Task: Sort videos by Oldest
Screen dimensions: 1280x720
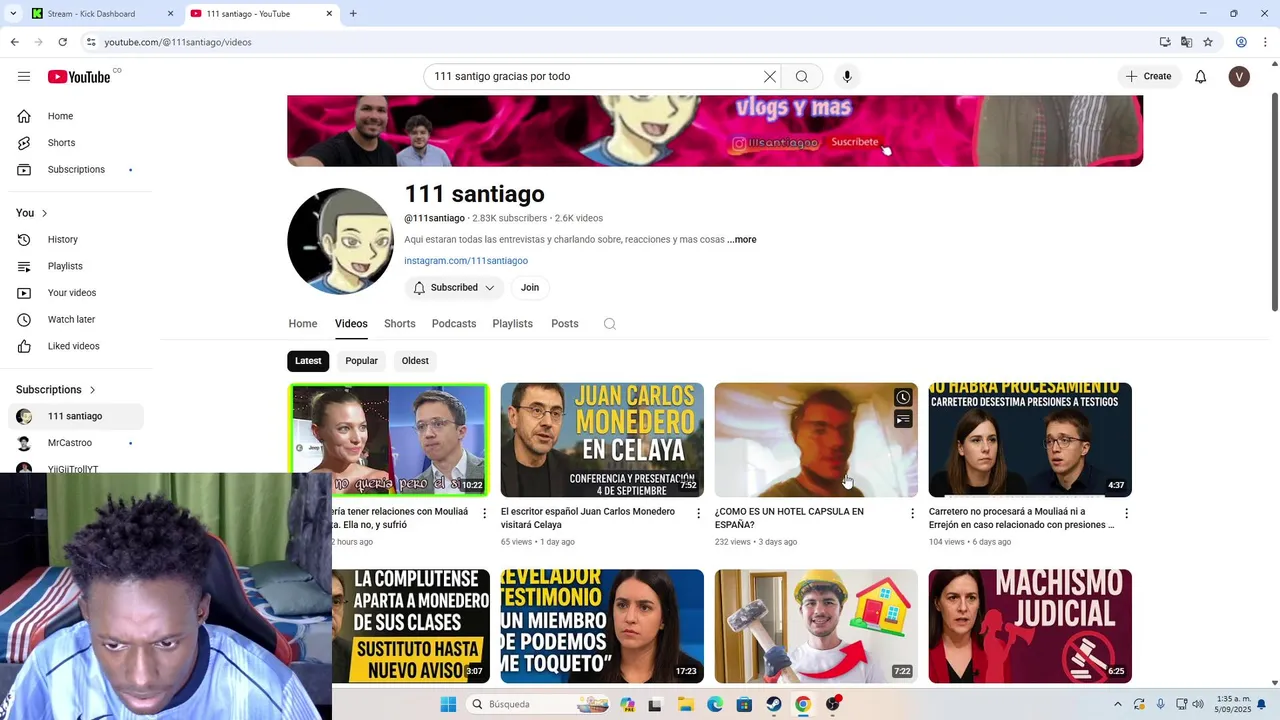Action: (415, 361)
